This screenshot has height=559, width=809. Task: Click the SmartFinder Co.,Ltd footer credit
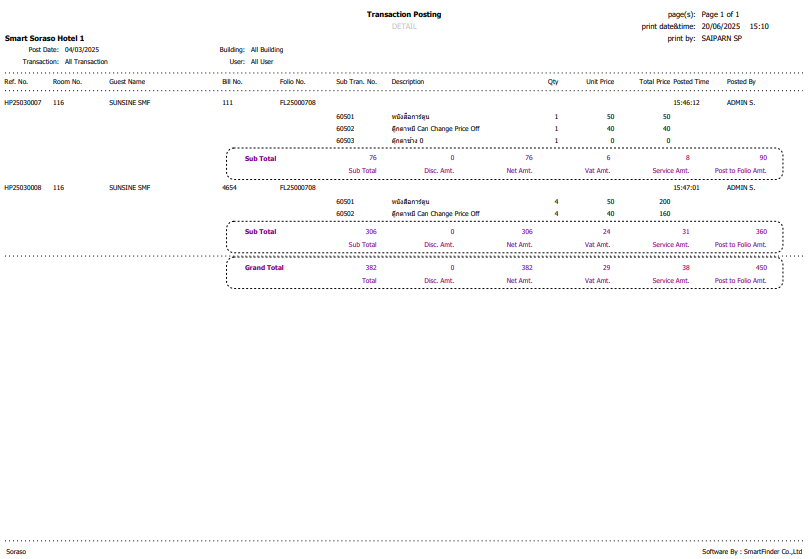753,551
